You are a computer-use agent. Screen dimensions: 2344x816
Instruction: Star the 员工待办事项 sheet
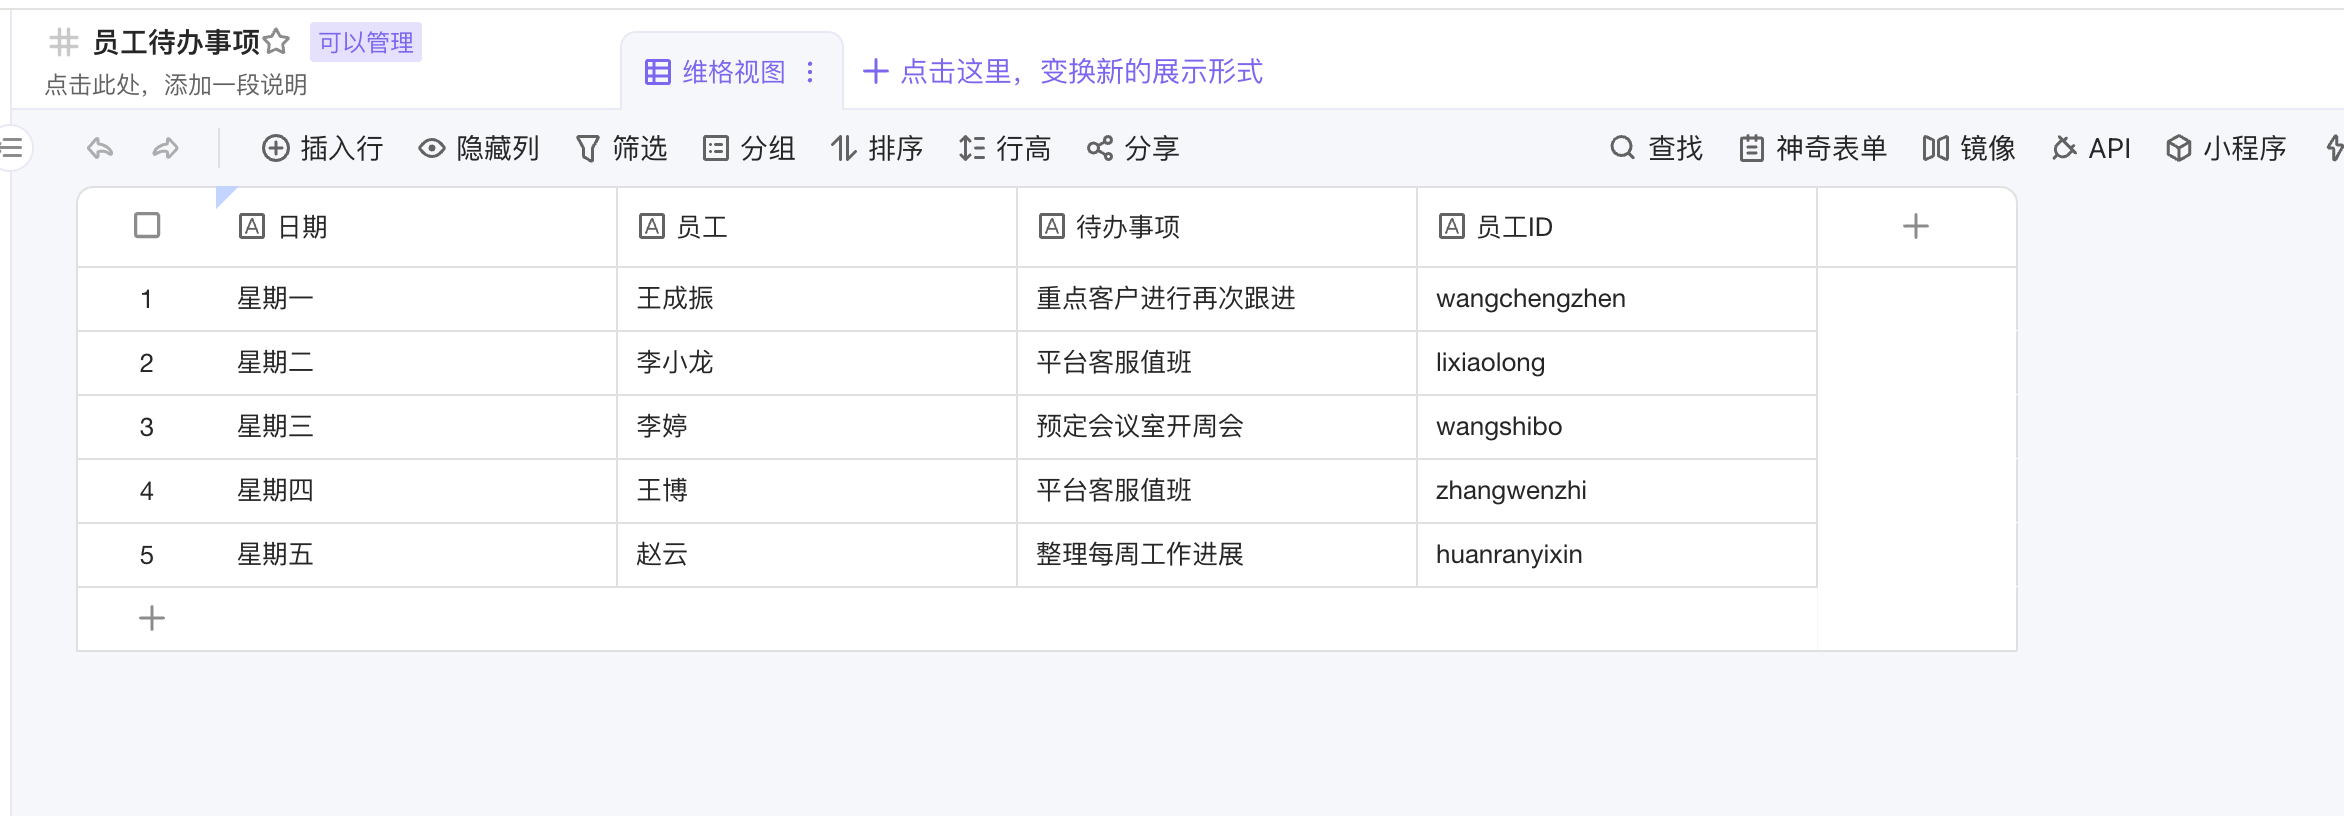click(277, 42)
